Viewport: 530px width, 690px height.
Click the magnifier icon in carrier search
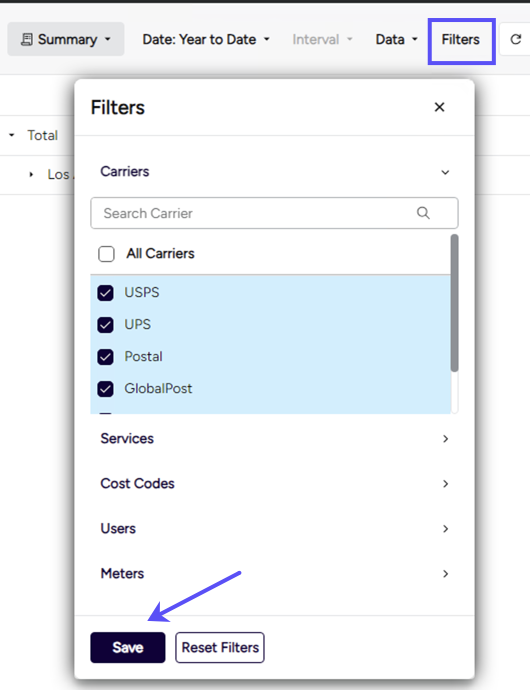423,213
